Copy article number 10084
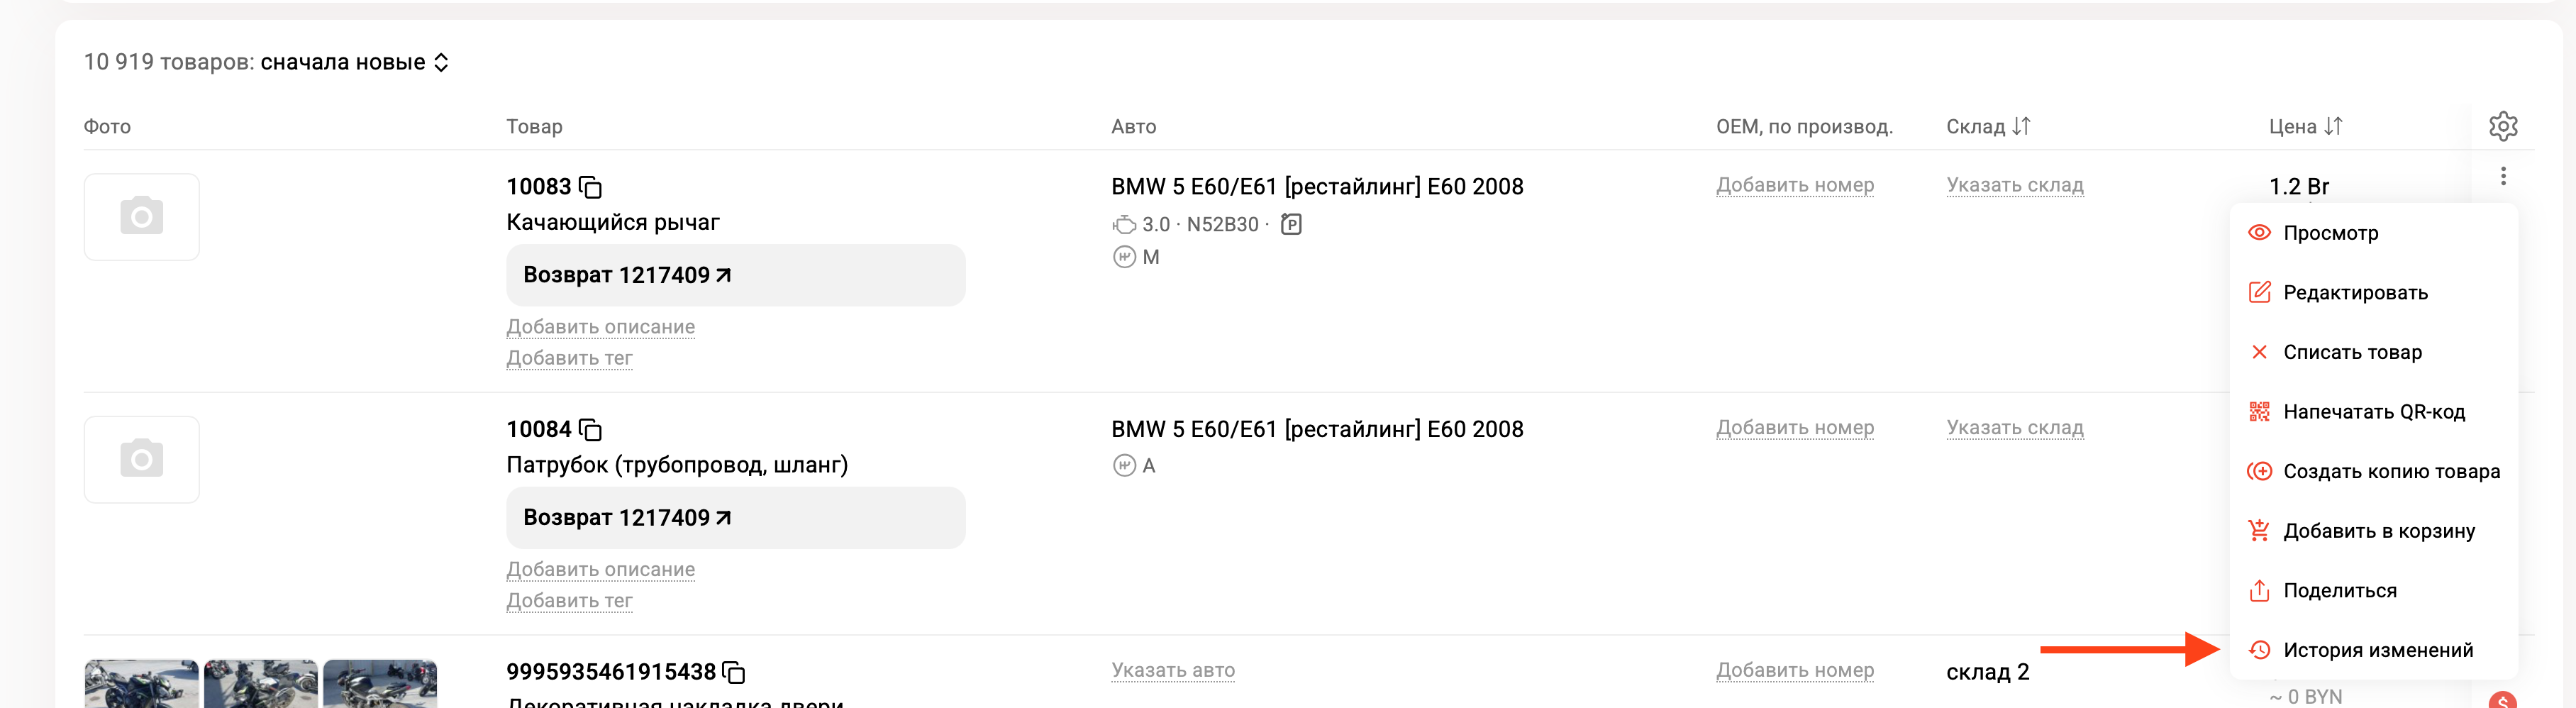The width and height of the screenshot is (2576, 708). pyautogui.click(x=591, y=430)
